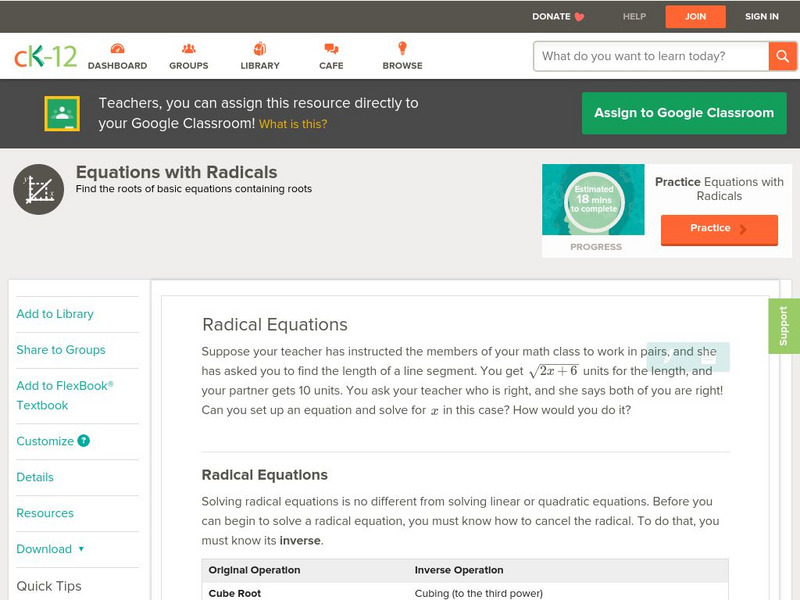Viewport: 800px width, 600px height.
Task: Click SIGN IN
Action: click(762, 16)
